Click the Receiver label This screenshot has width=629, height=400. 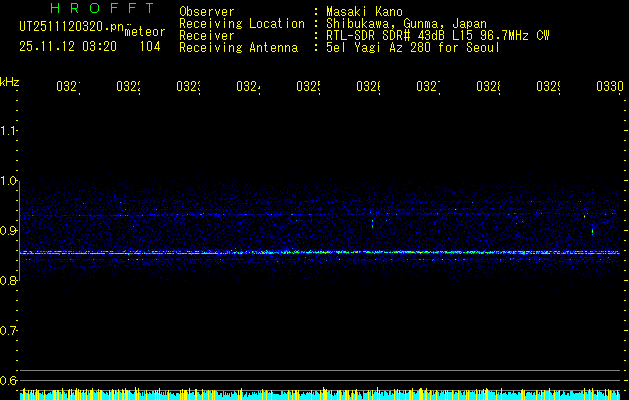207,36
